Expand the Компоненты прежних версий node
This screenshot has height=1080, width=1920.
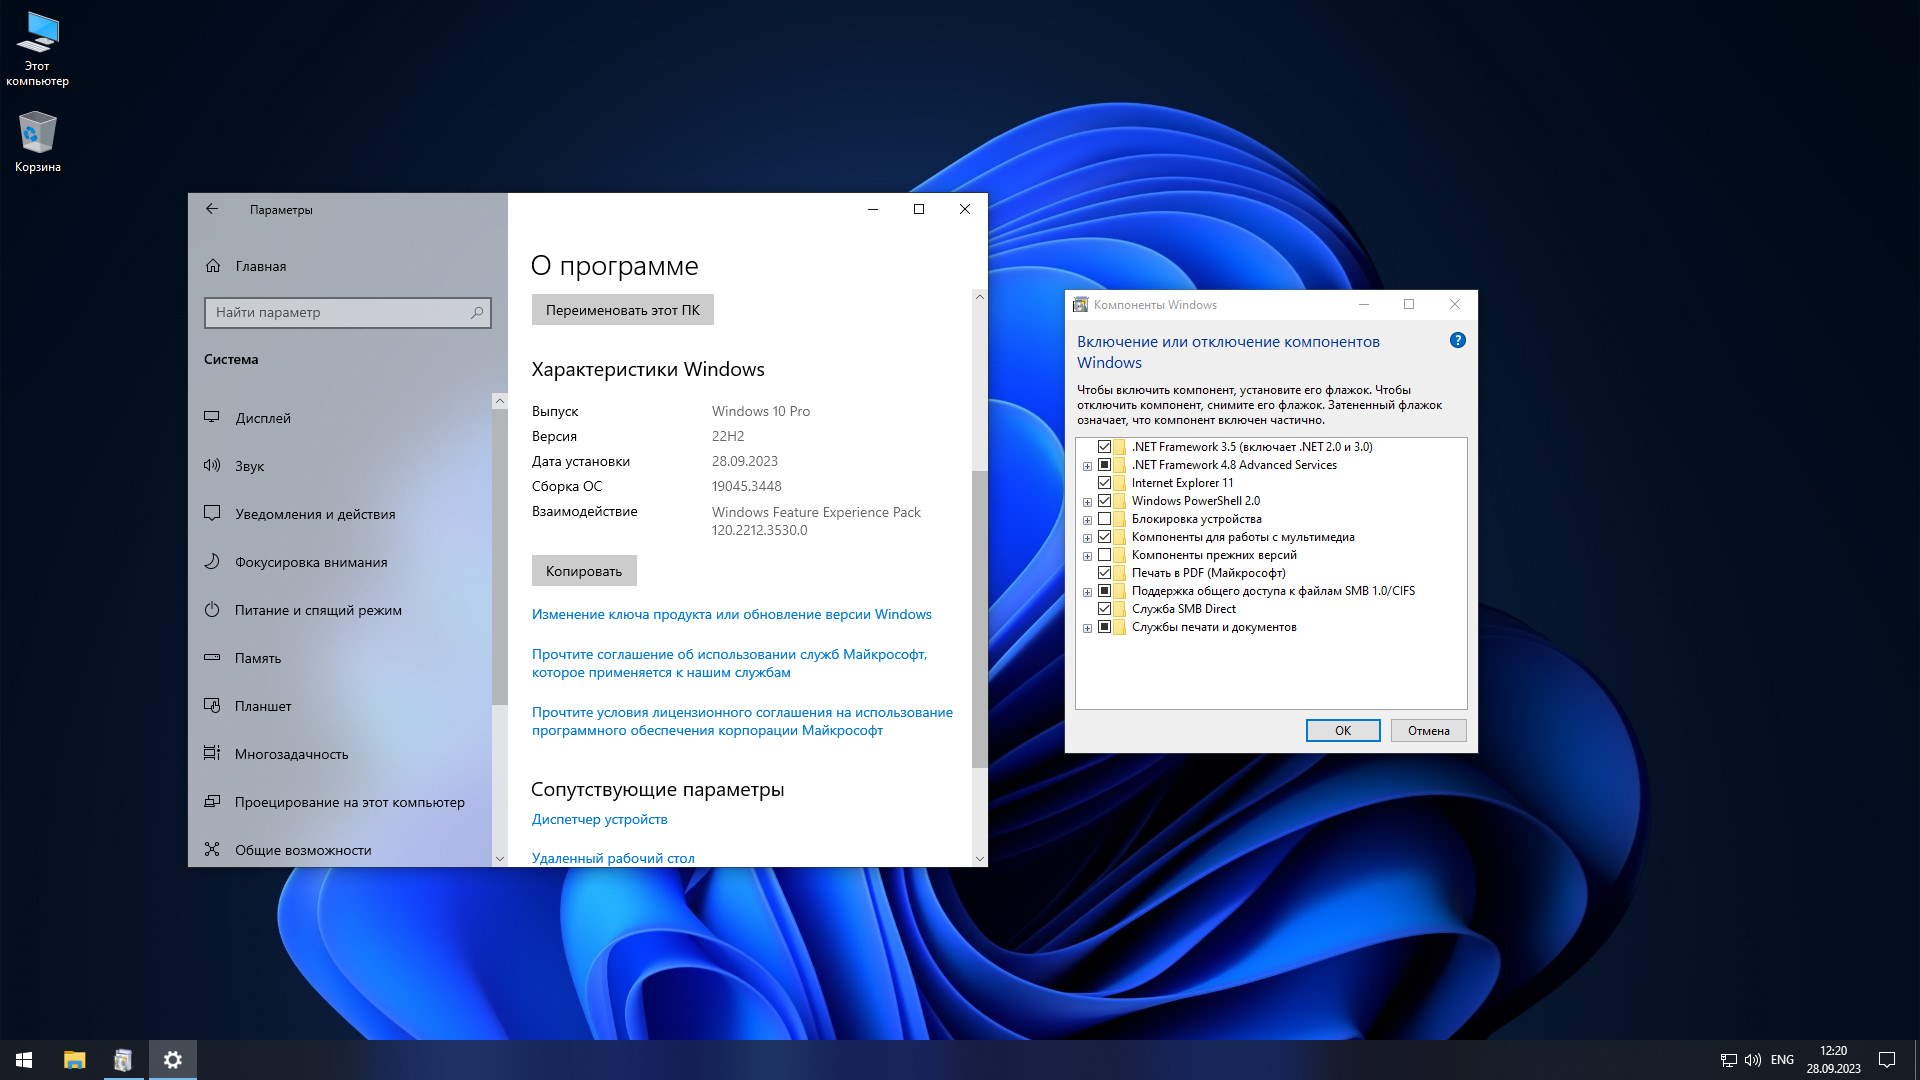coord(1087,556)
